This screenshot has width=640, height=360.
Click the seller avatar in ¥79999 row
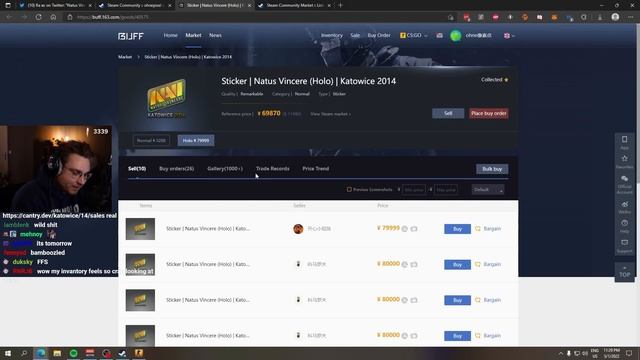point(298,229)
